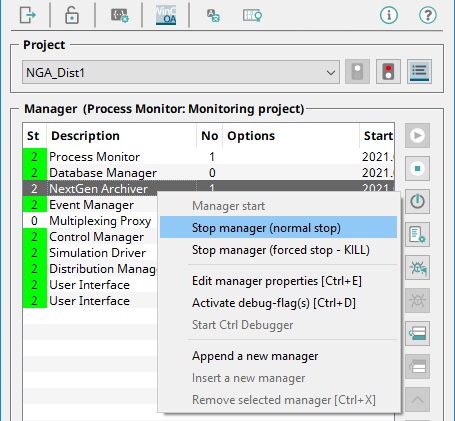Click the translation icon in the top toolbar
The image size is (455, 421).
213,15
